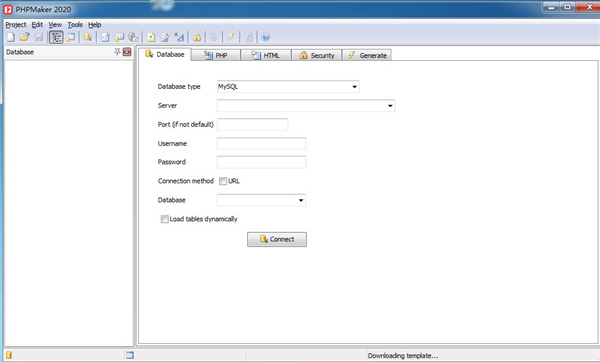
Task: Click the PHPMaker logo in the title bar
Action: pyautogui.click(x=8, y=9)
